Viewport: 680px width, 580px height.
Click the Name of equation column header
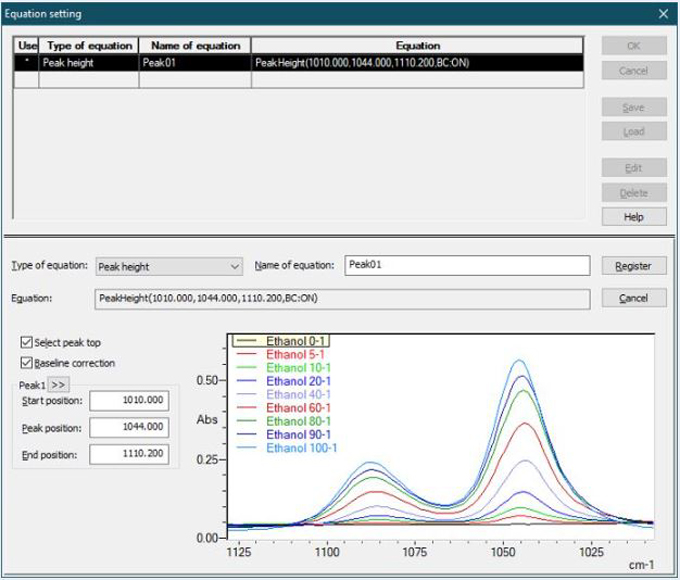[x=195, y=45]
